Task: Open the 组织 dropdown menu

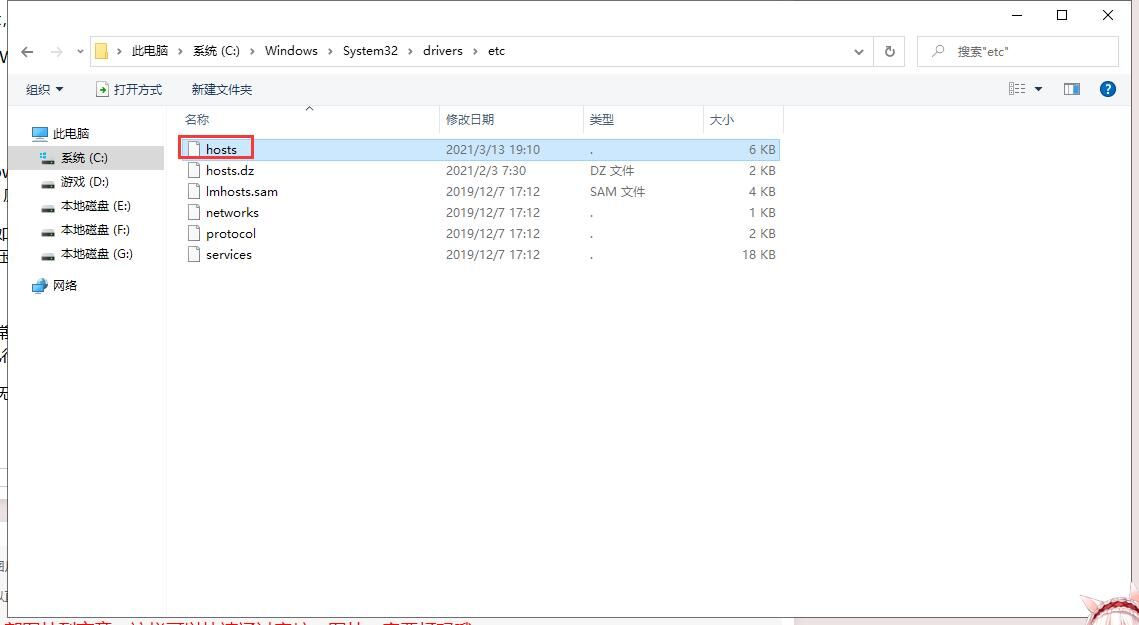Action: click(x=44, y=89)
